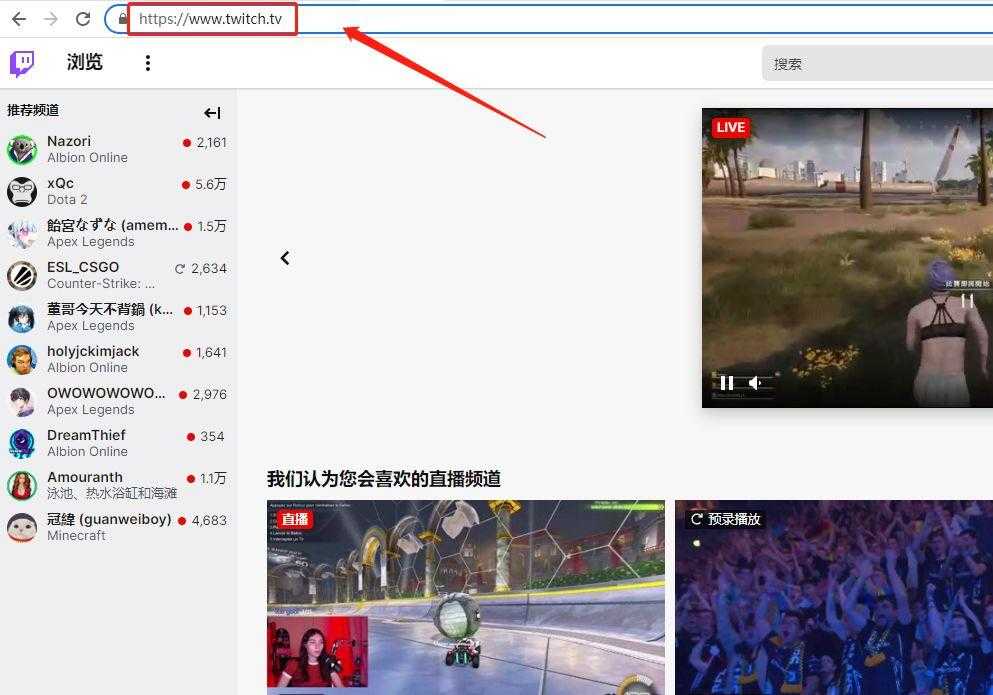The height and width of the screenshot is (695, 993).
Task: Select holyjckimjack channel name
Action: tap(93, 352)
